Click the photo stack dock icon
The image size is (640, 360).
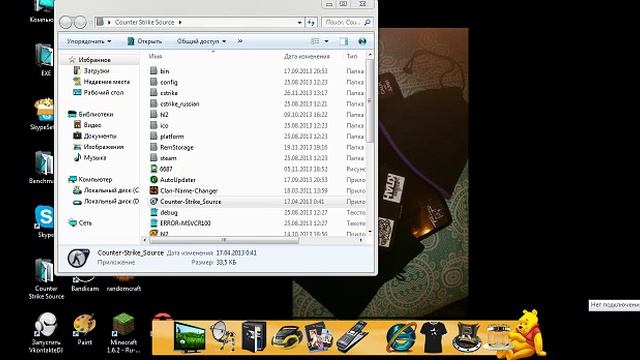click(319, 337)
